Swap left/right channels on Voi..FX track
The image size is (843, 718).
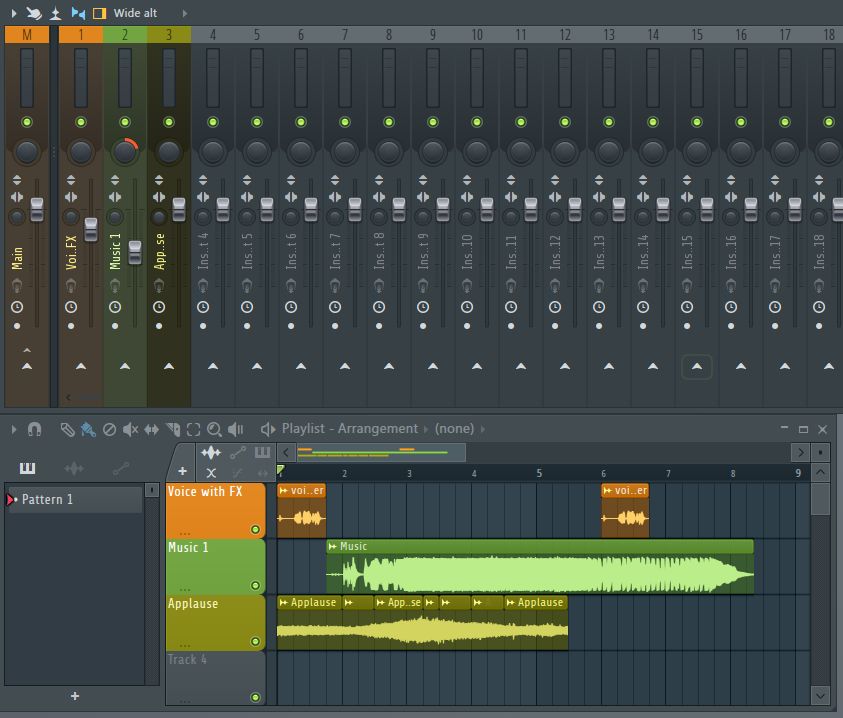[x=71, y=197]
